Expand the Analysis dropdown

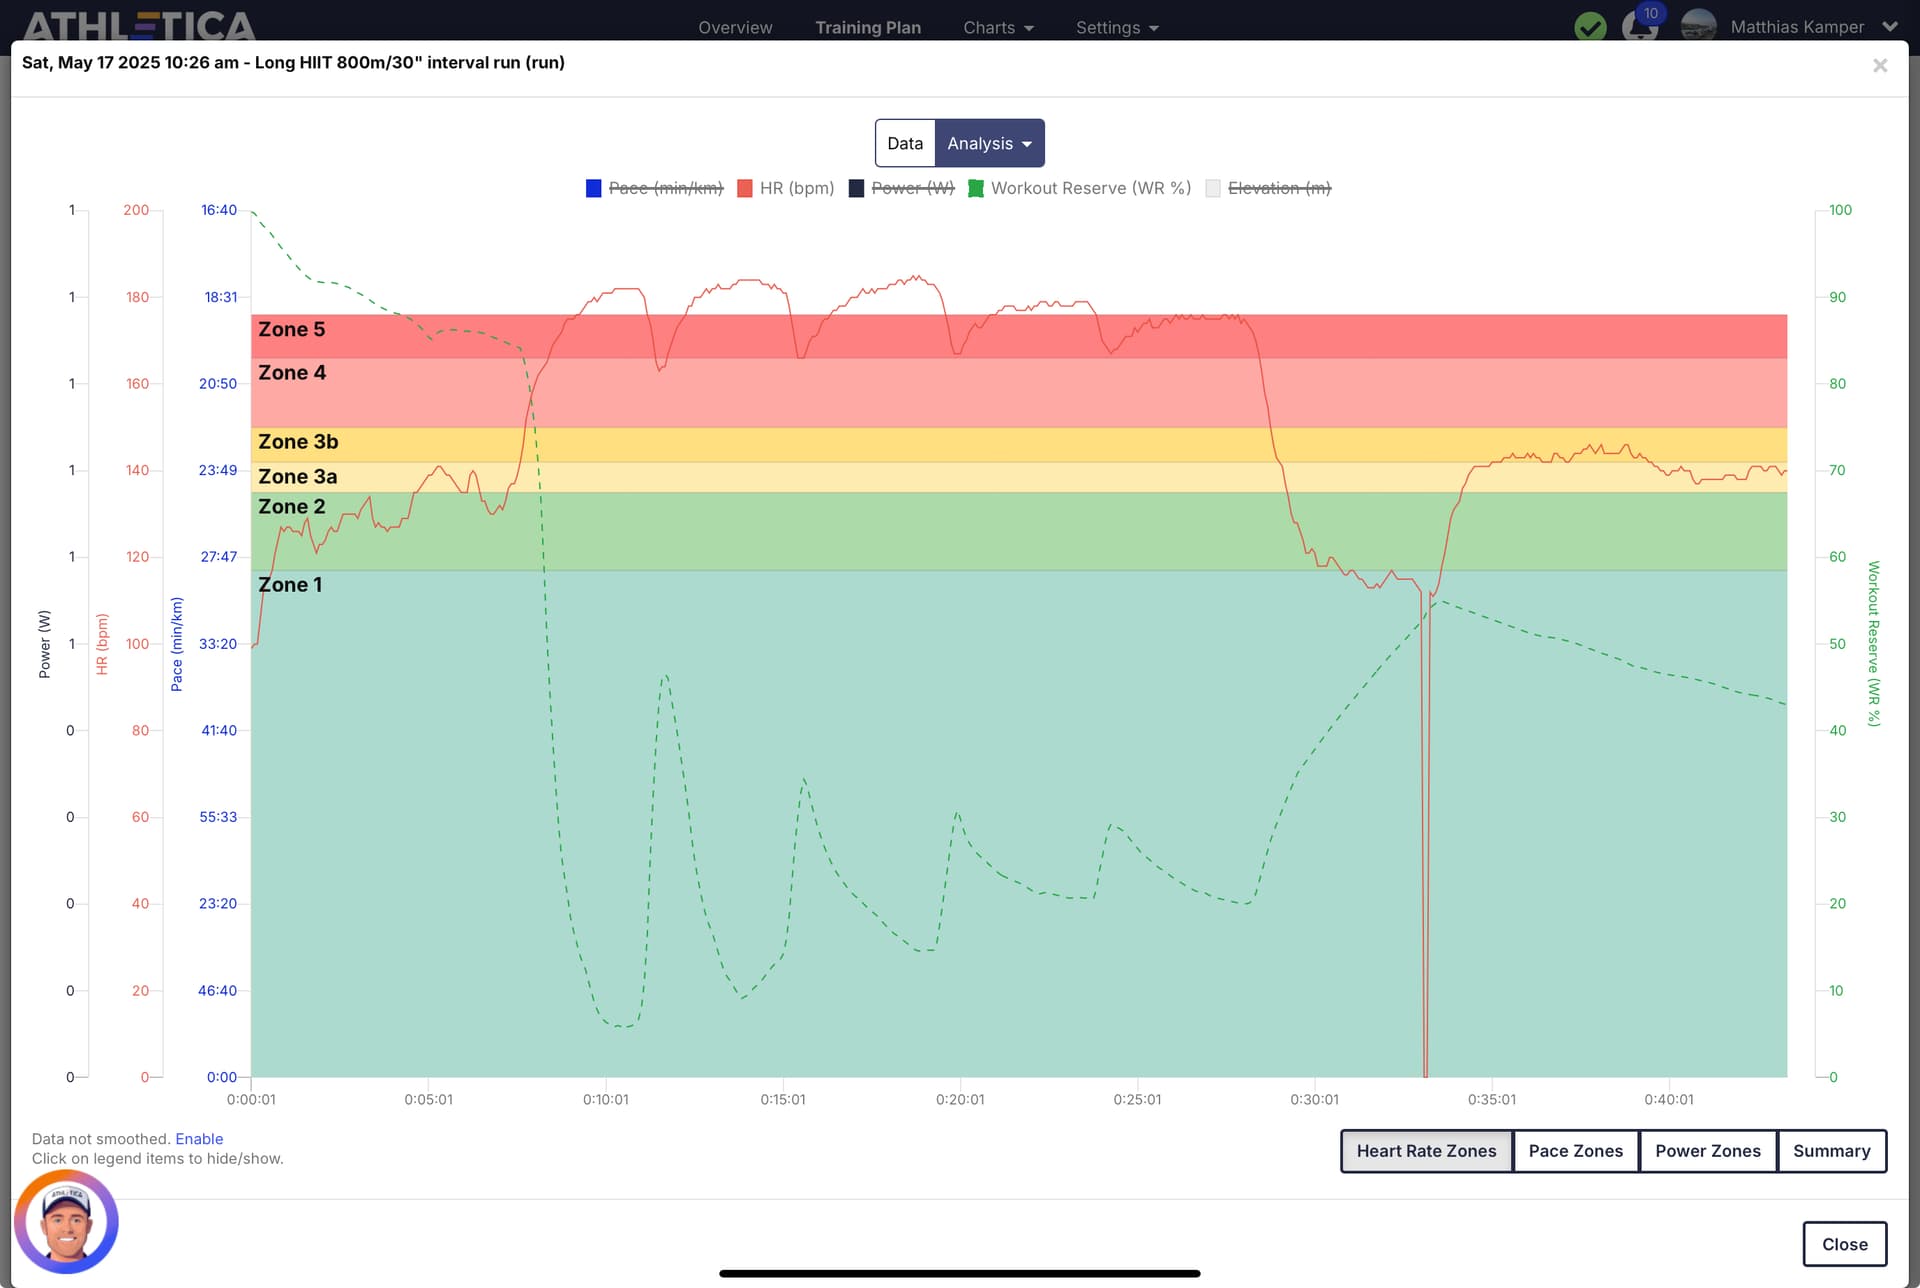989,143
